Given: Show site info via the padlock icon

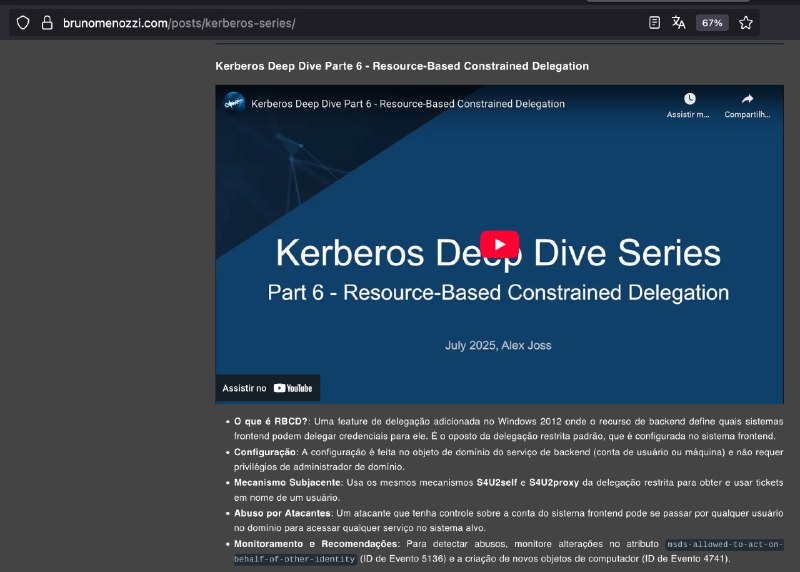Looking at the screenshot, I should (x=46, y=22).
